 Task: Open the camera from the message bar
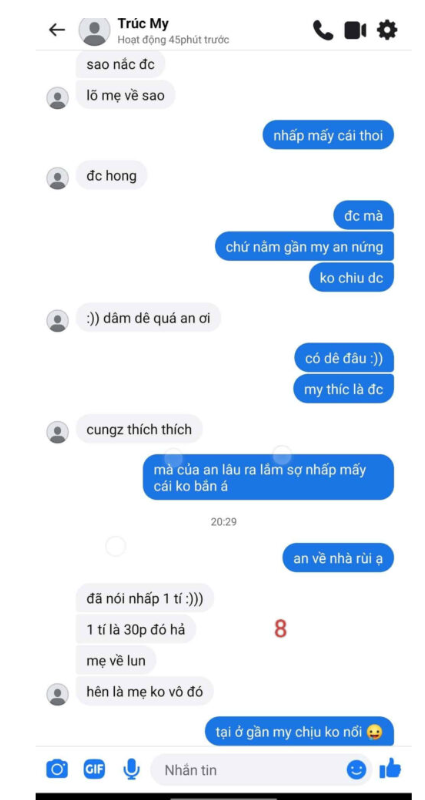click(57, 768)
